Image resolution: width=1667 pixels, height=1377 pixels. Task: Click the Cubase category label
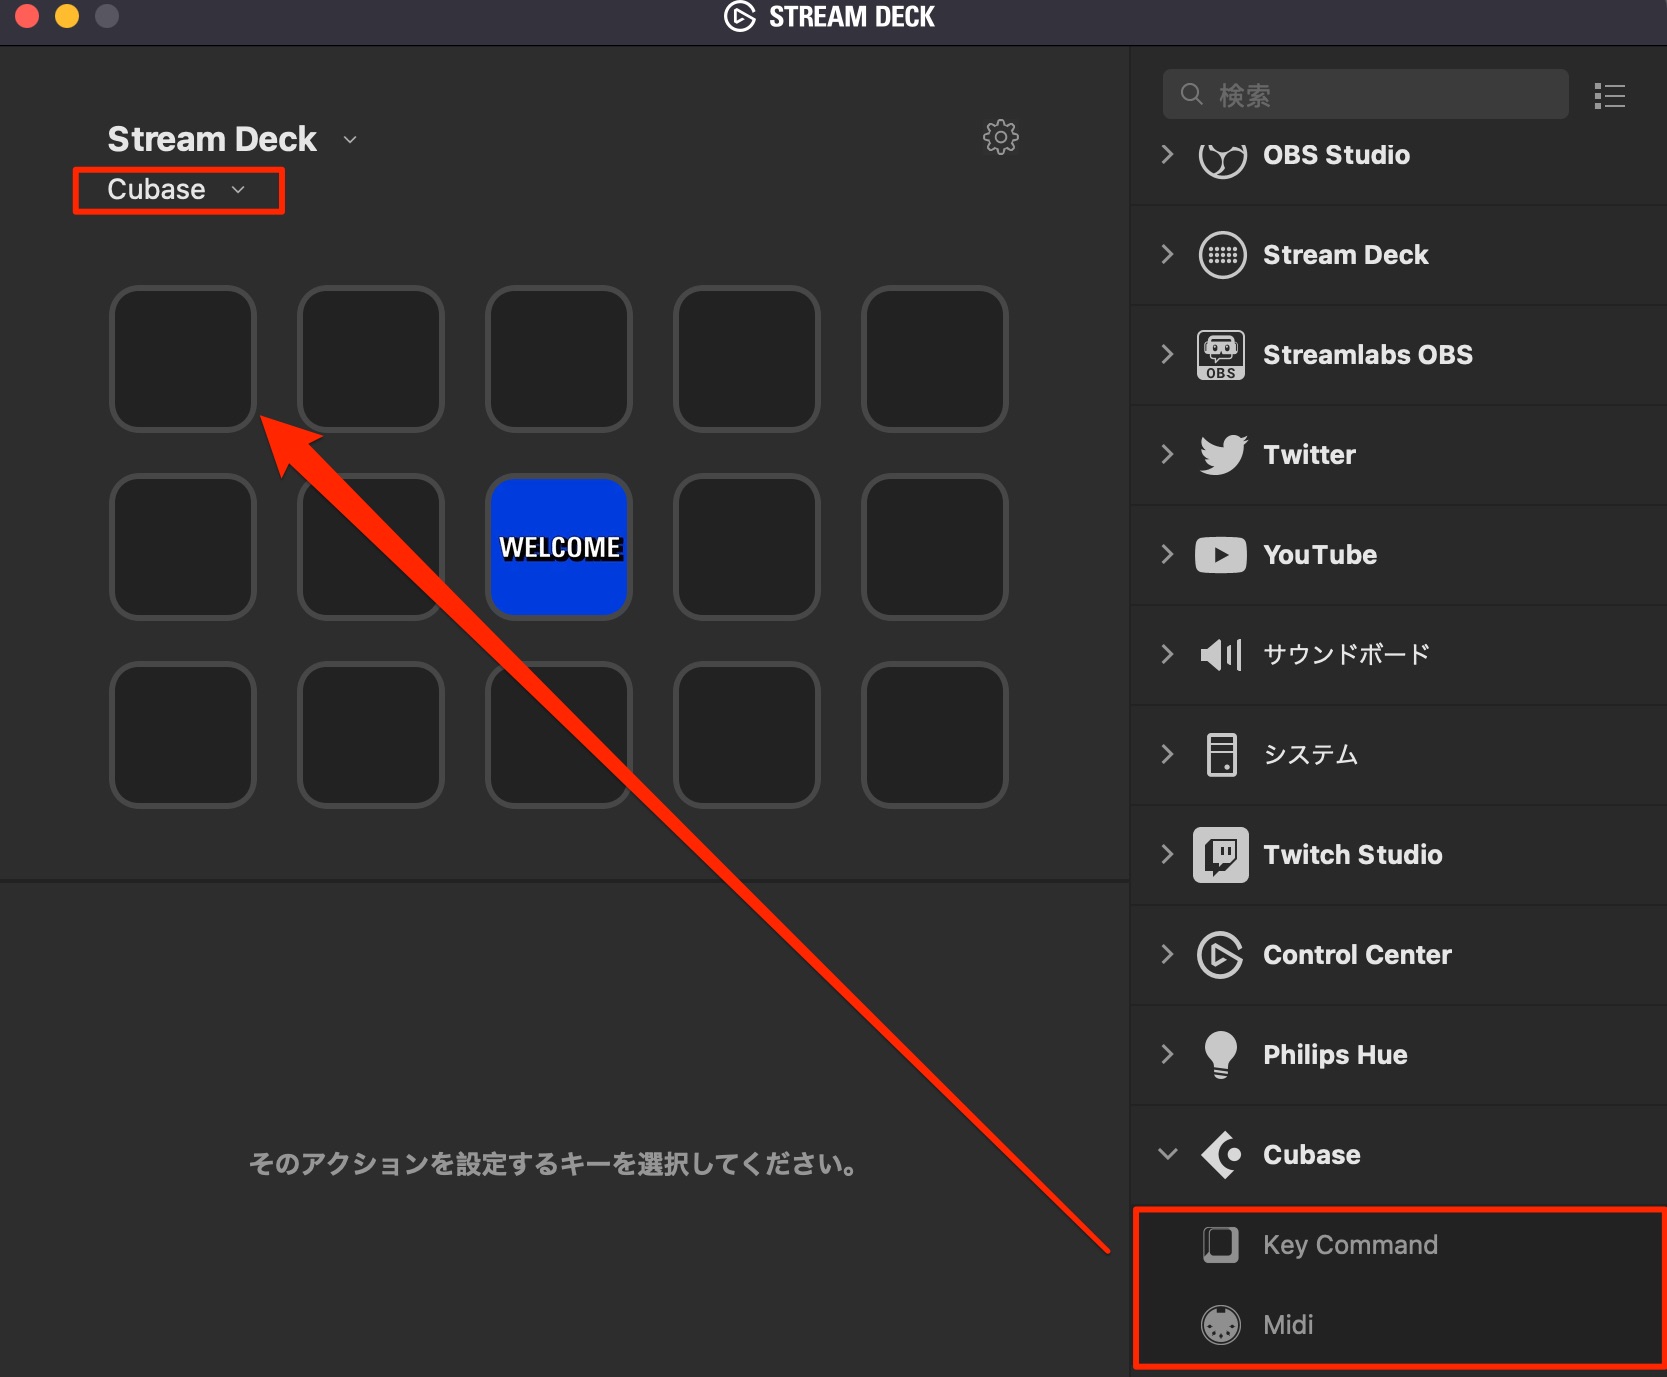(x=1311, y=1155)
